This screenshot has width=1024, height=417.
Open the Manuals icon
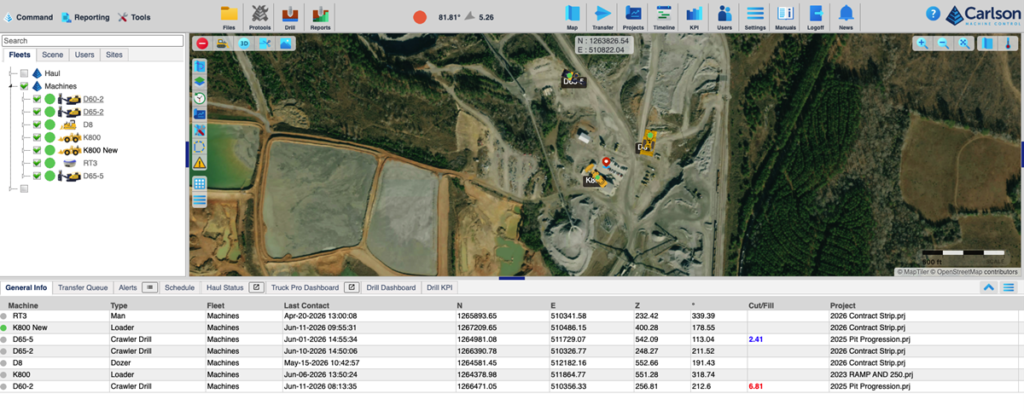pos(785,16)
